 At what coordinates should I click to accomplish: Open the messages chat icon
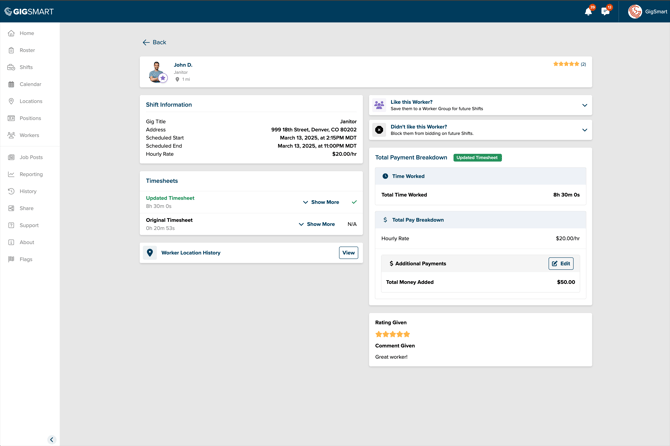pyautogui.click(x=605, y=12)
